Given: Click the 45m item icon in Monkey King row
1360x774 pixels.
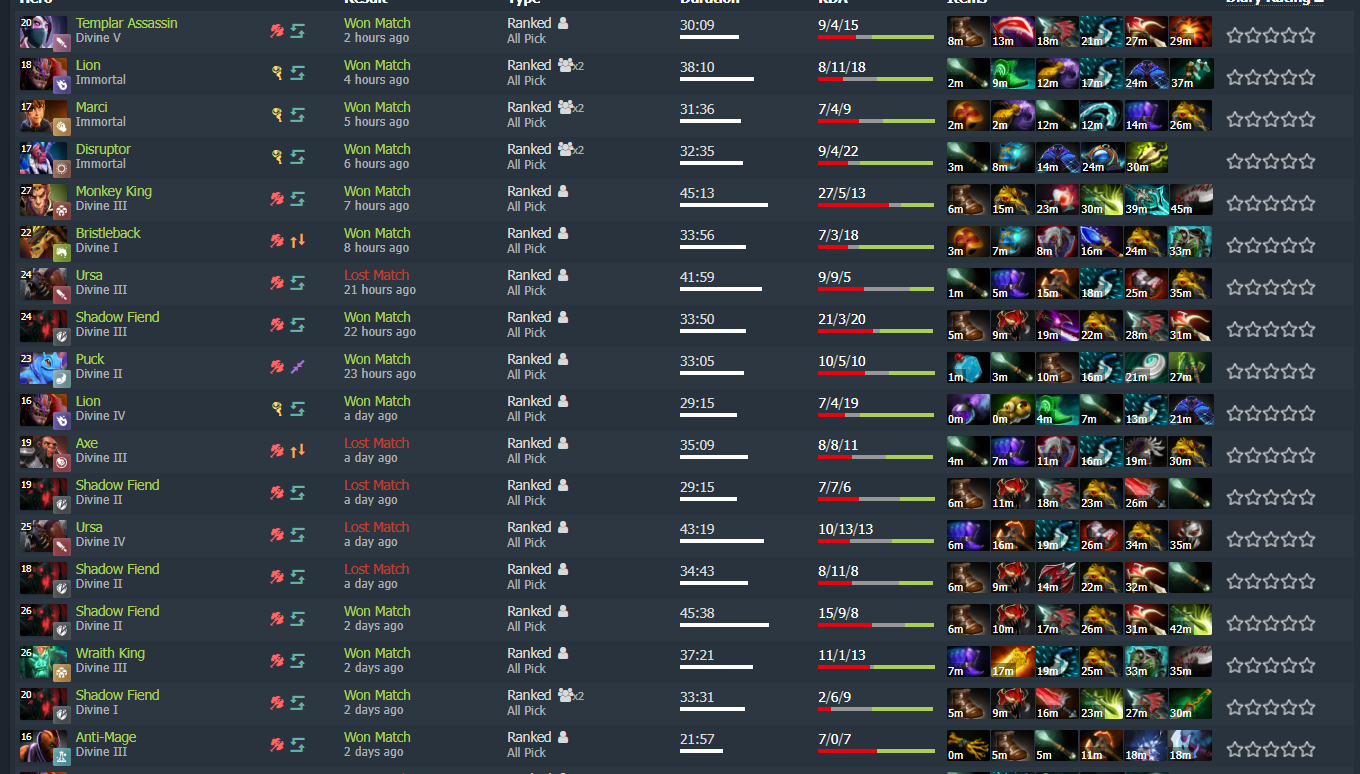Looking at the screenshot, I should tap(1190, 200).
